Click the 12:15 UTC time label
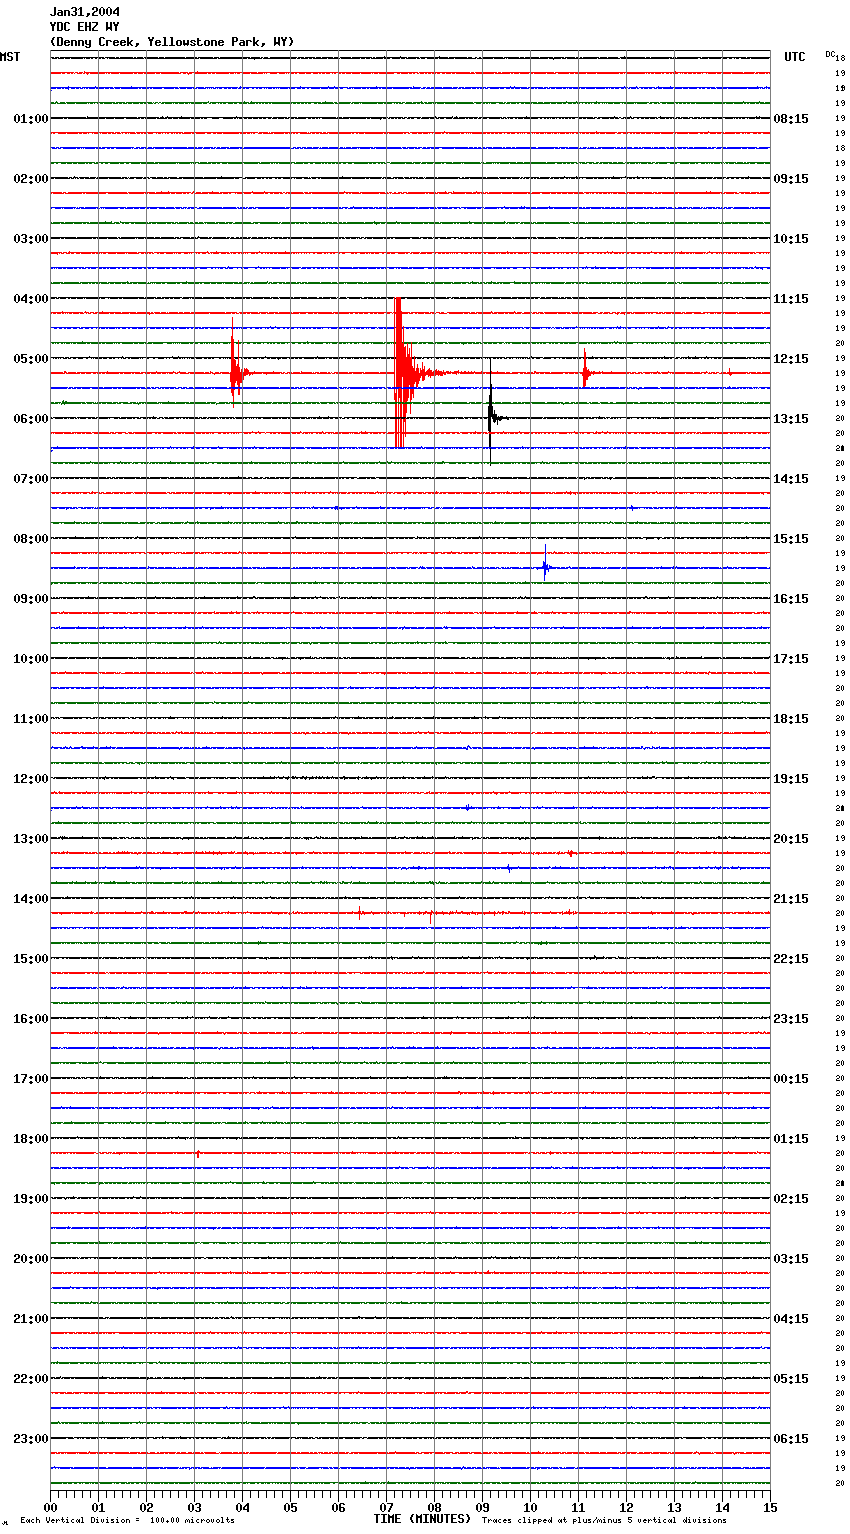The height and width of the screenshot is (1534, 850). click(x=791, y=359)
